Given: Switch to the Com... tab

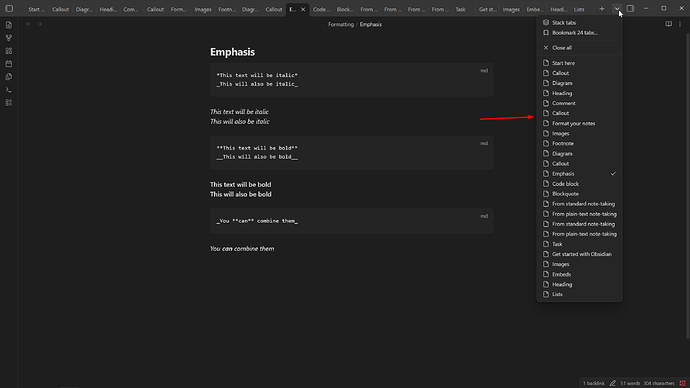Looking at the screenshot, I should point(131,9).
